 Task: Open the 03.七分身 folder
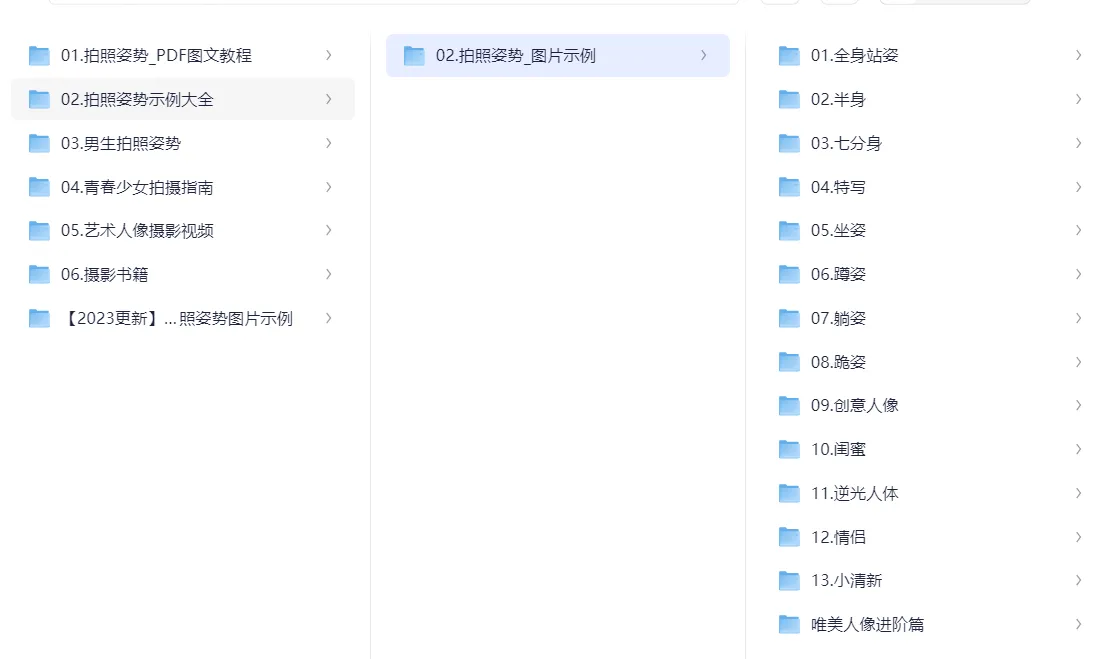(845, 143)
